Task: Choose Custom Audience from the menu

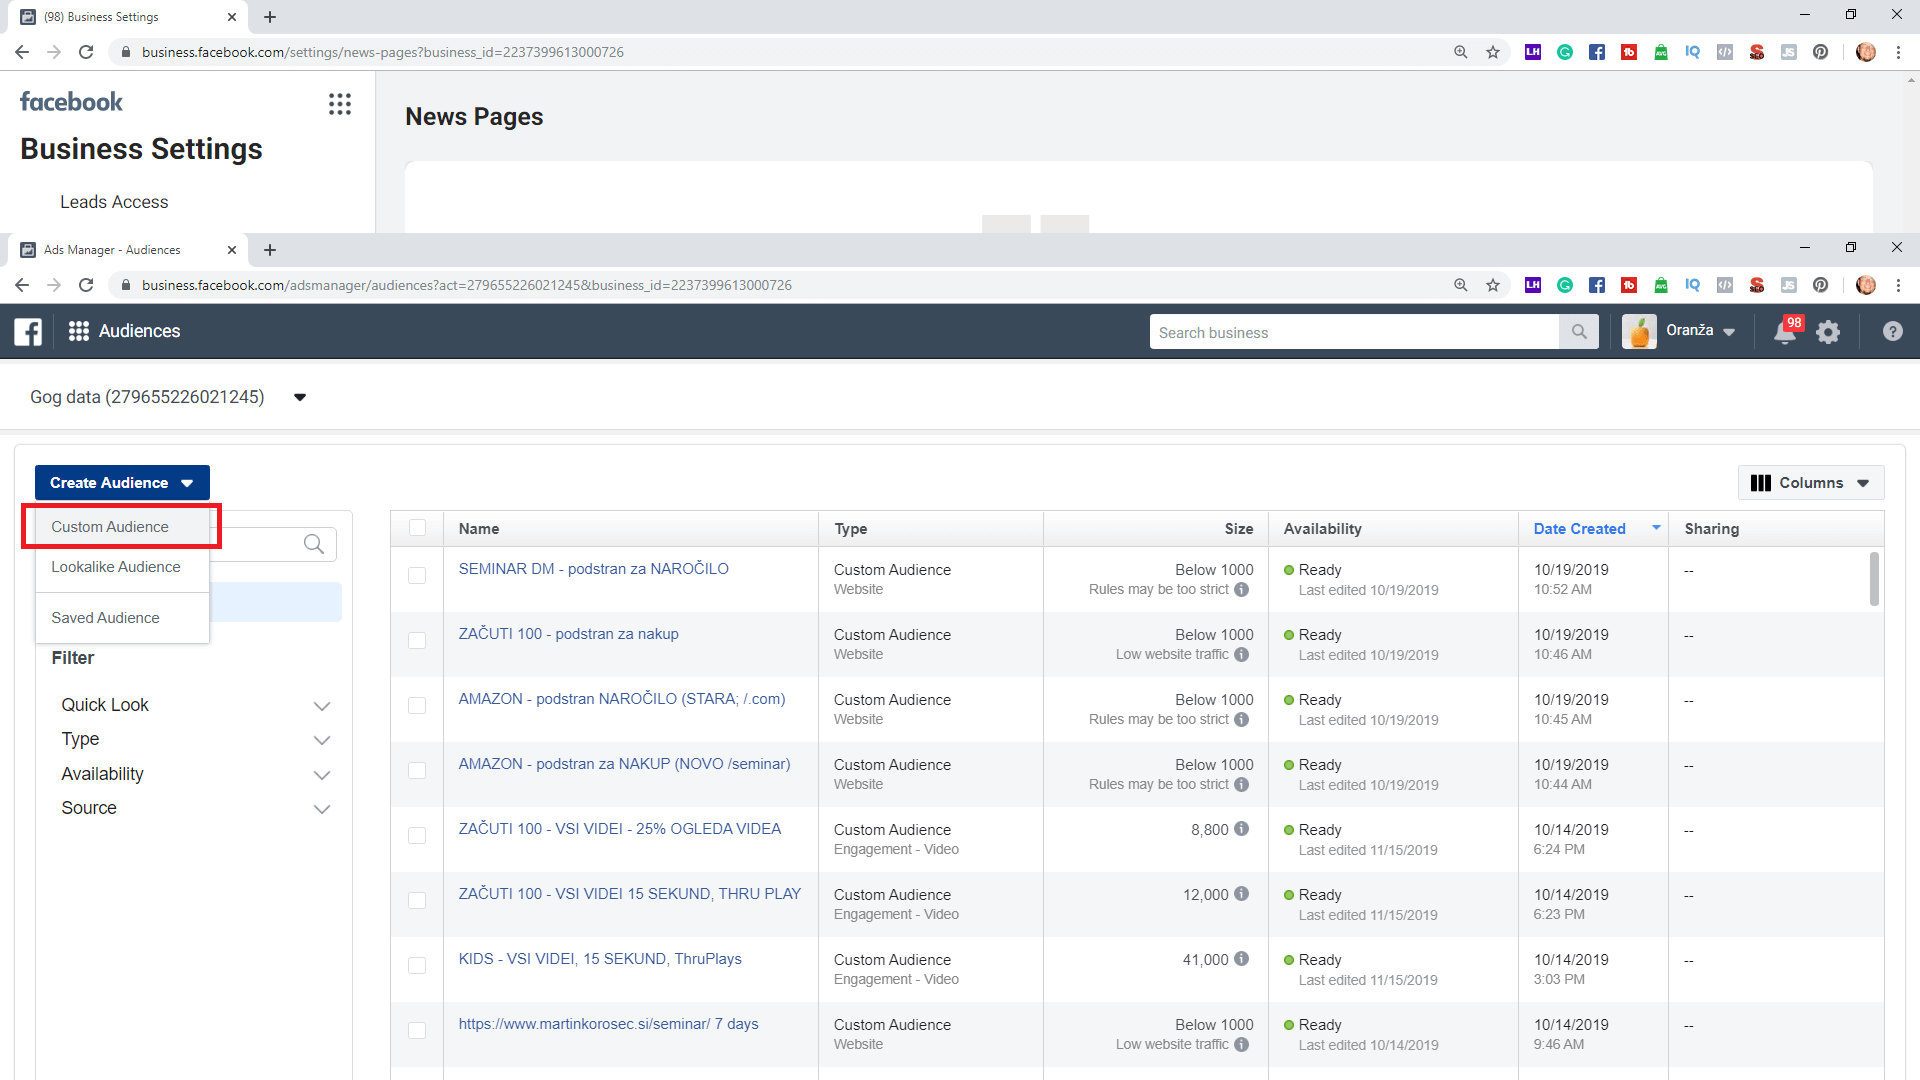Action: (110, 527)
